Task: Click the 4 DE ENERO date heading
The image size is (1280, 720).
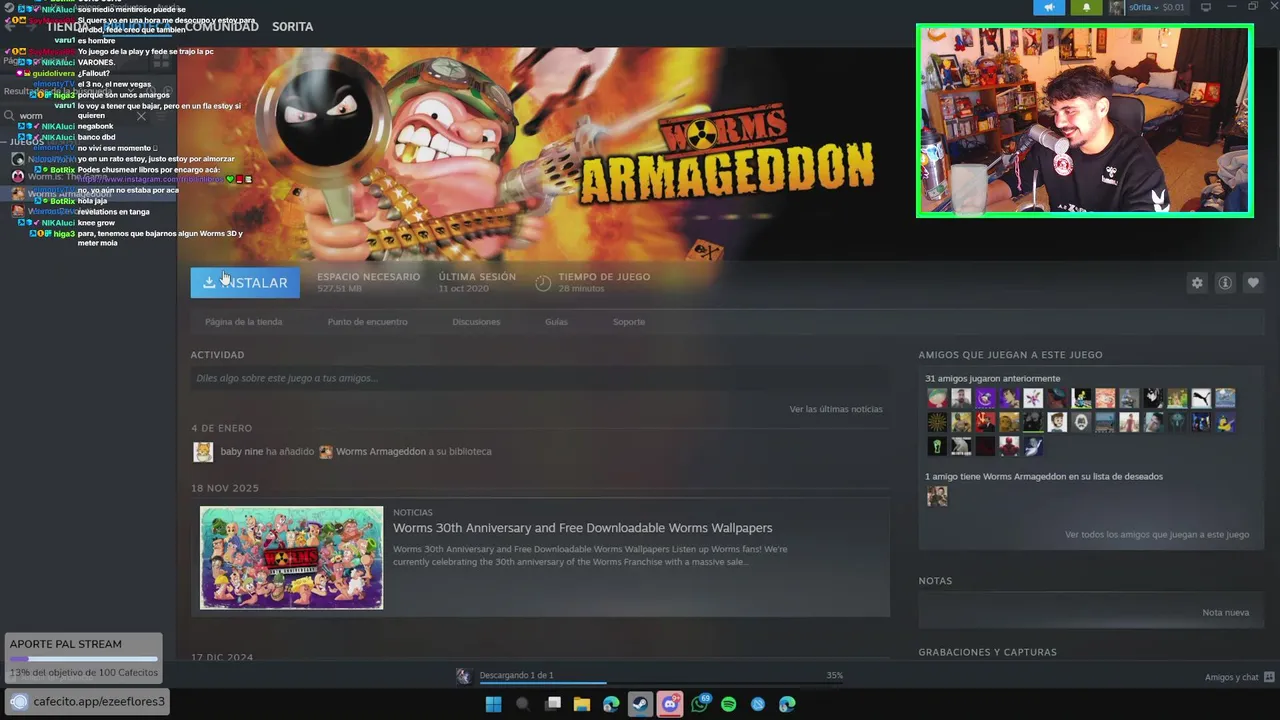Action: (x=221, y=428)
